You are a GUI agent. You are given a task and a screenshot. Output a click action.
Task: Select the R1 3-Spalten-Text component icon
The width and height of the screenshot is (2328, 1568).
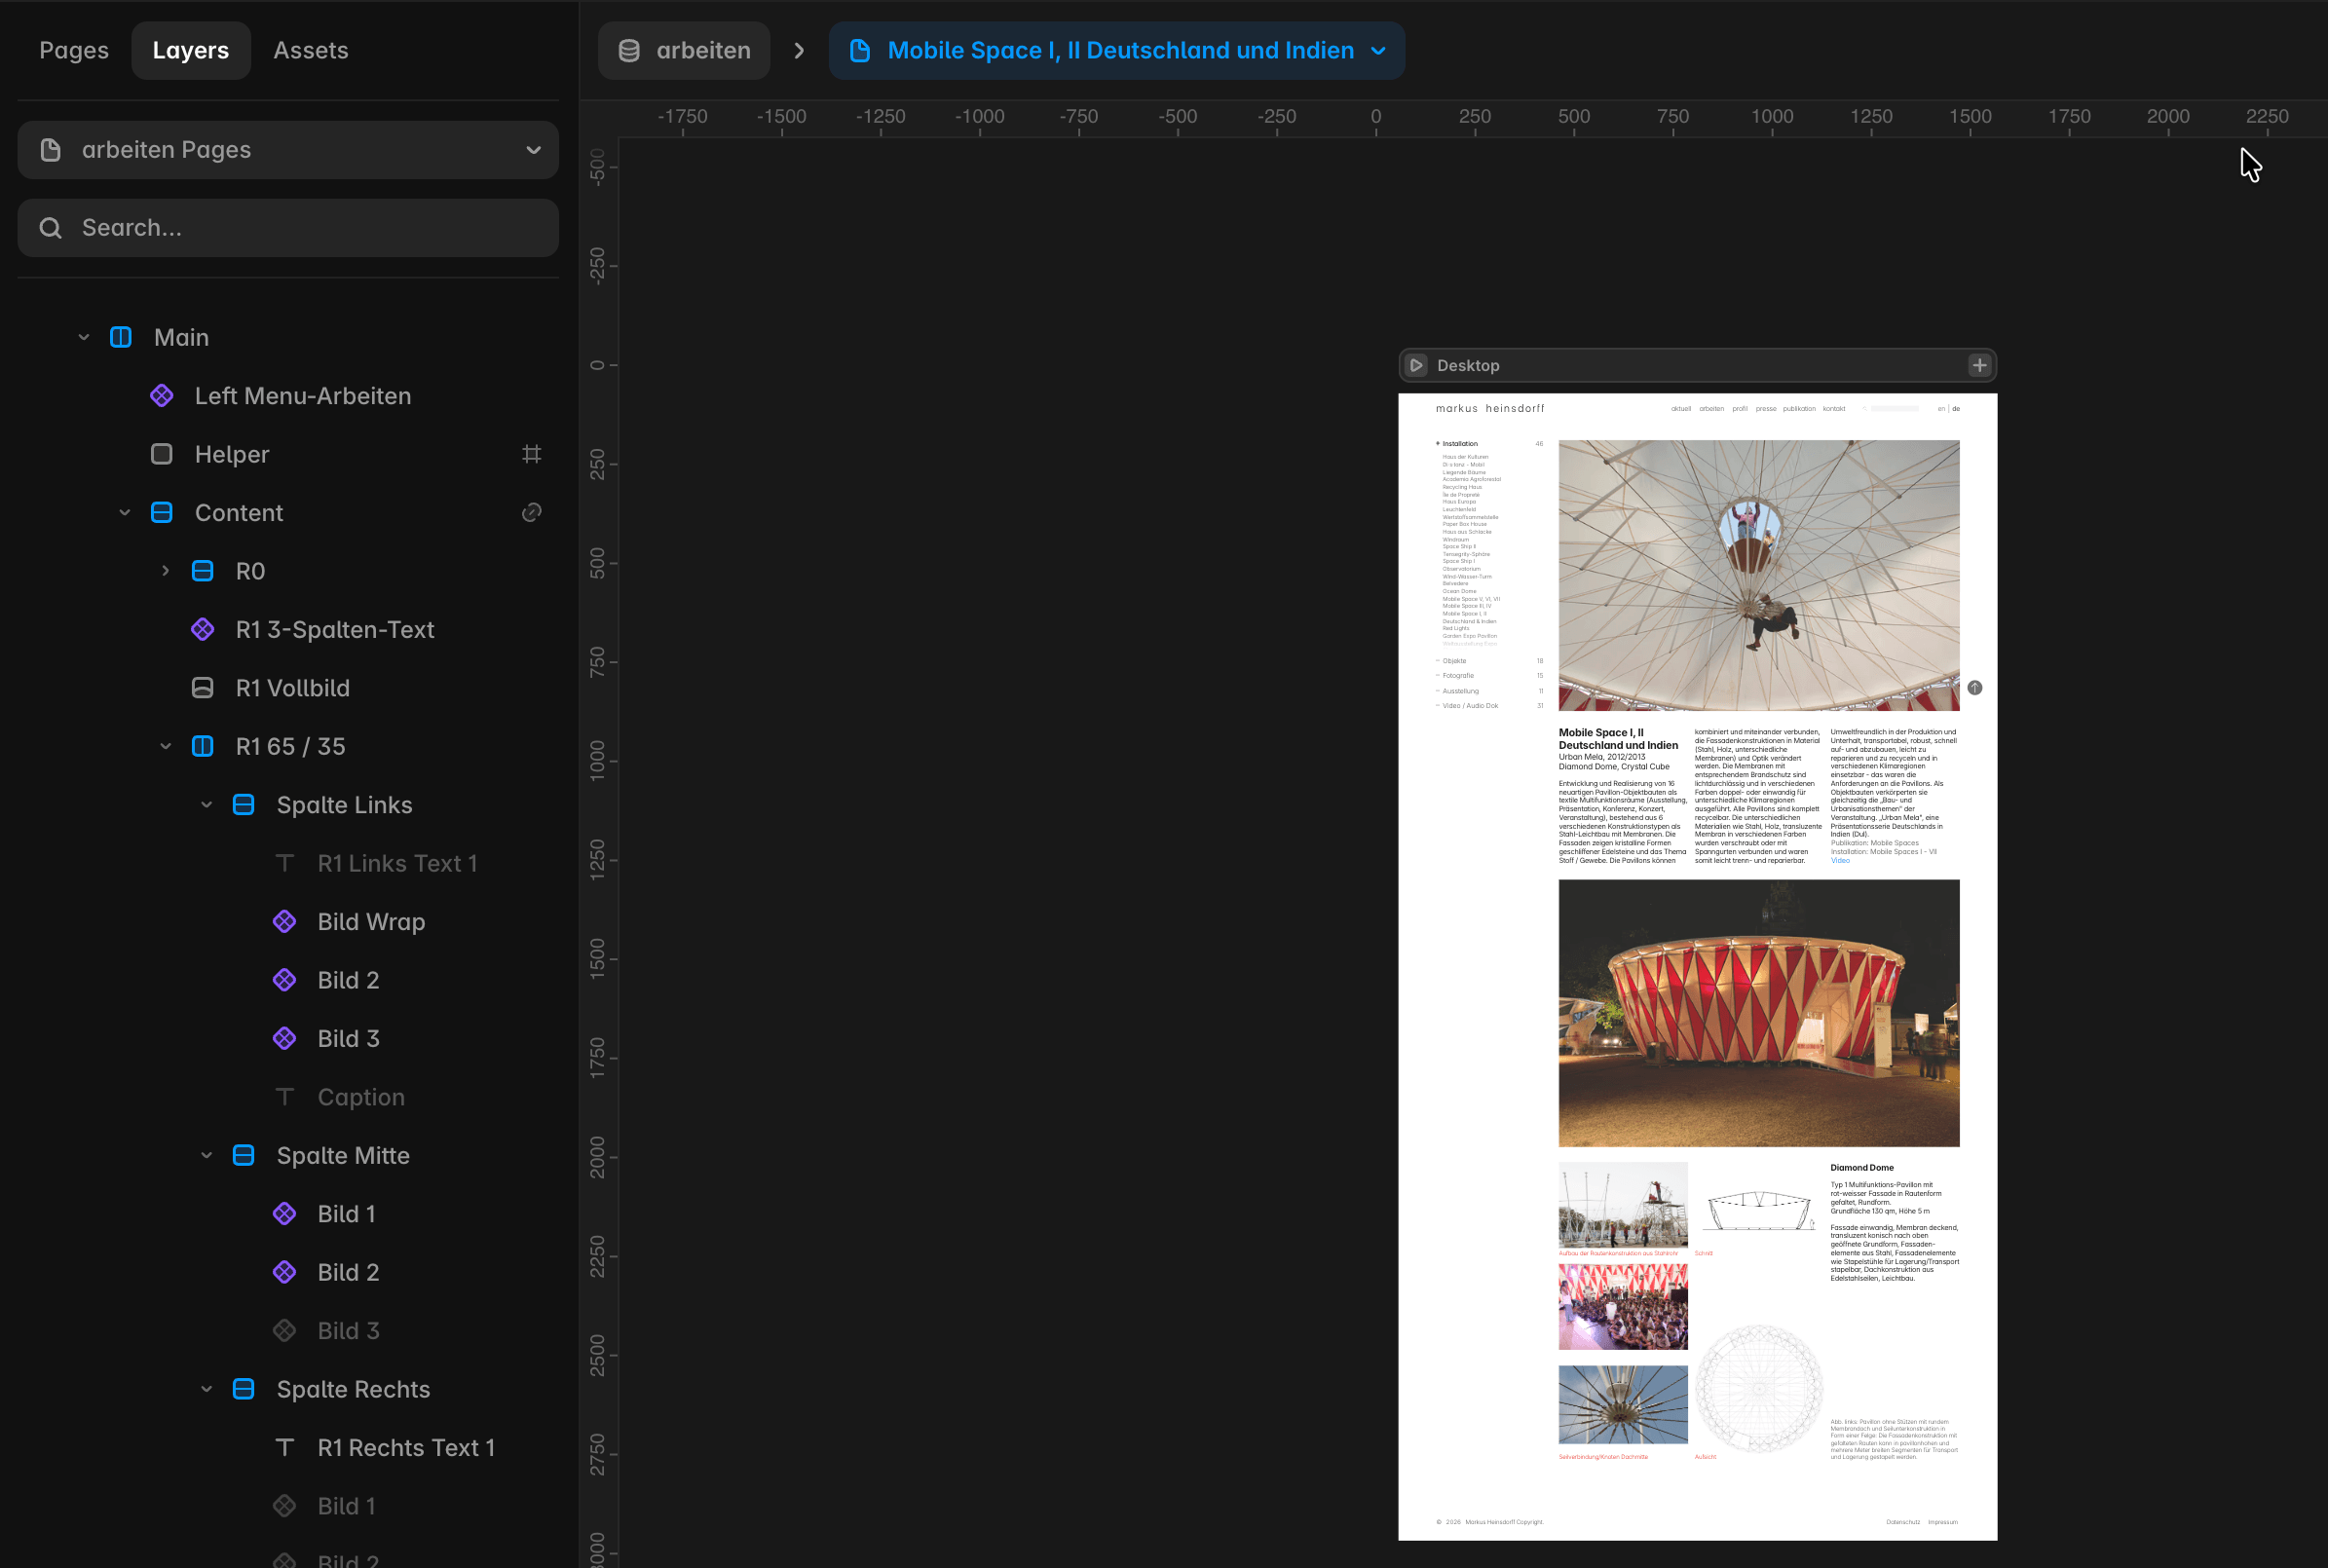(203, 630)
